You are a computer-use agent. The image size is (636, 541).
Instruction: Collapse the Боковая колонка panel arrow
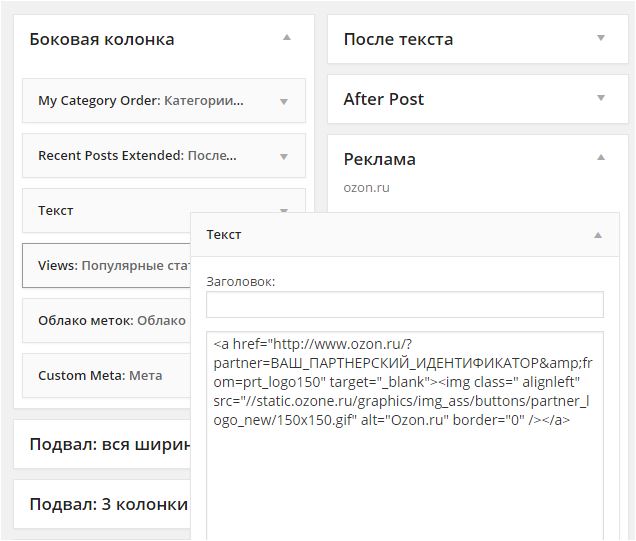287,38
